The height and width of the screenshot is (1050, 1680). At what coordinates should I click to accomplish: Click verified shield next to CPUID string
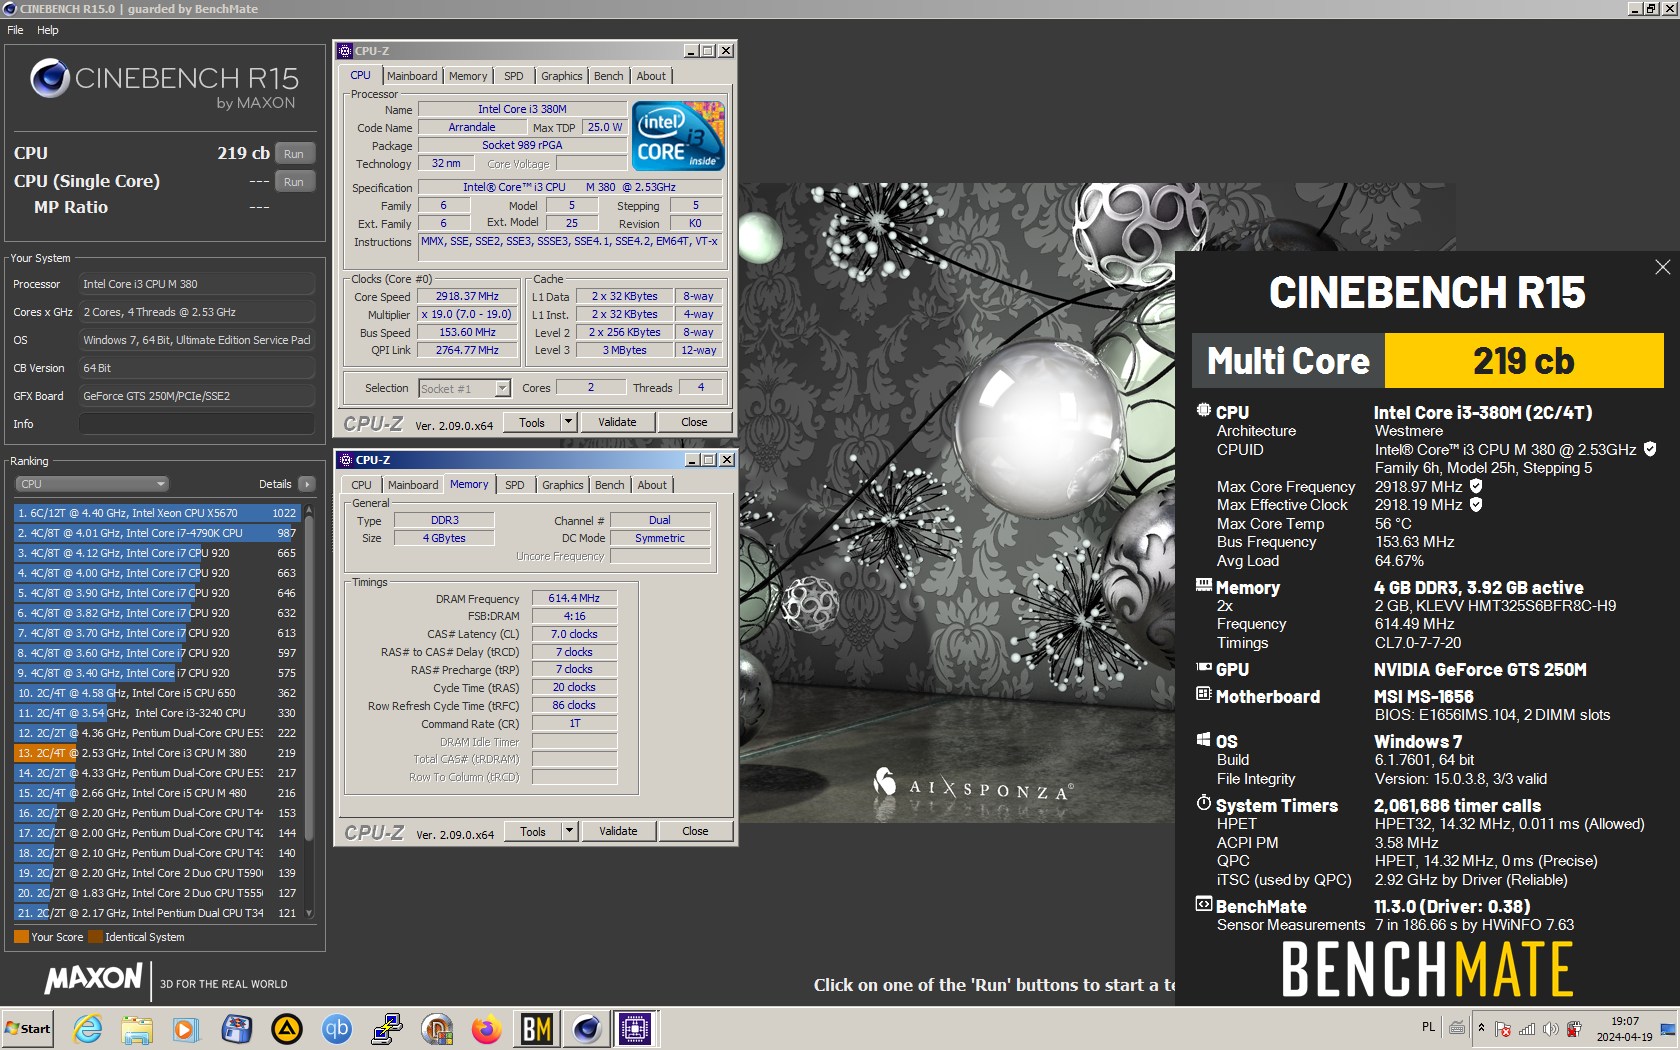tap(1650, 449)
